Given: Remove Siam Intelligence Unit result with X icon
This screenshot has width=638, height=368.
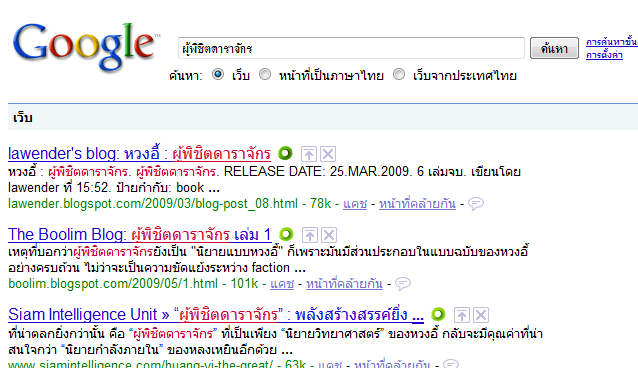Looking at the screenshot, I should [x=481, y=315].
